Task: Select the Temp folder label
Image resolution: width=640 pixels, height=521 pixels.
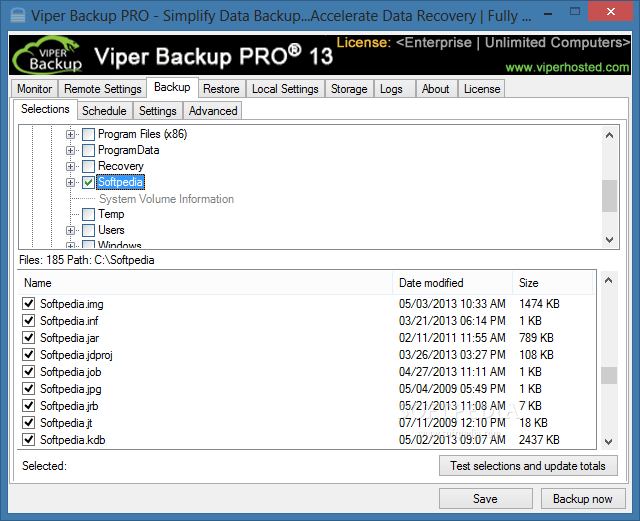Action: point(111,214)
